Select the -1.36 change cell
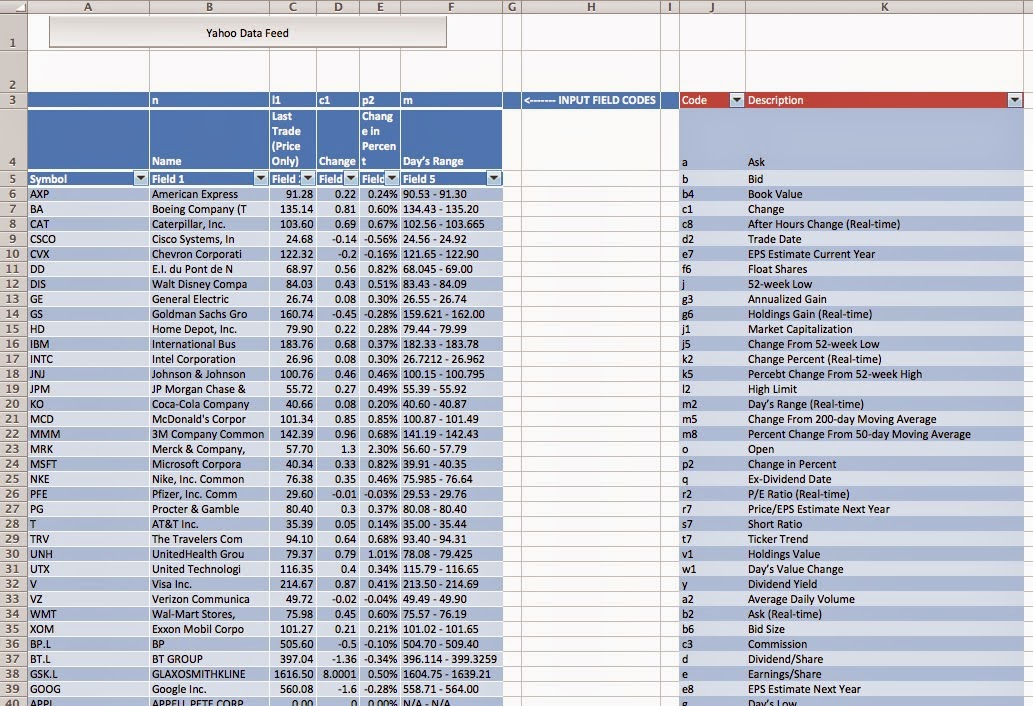Screen dimensions: 1033x706 pyautogui.click(x=338, y=659)
